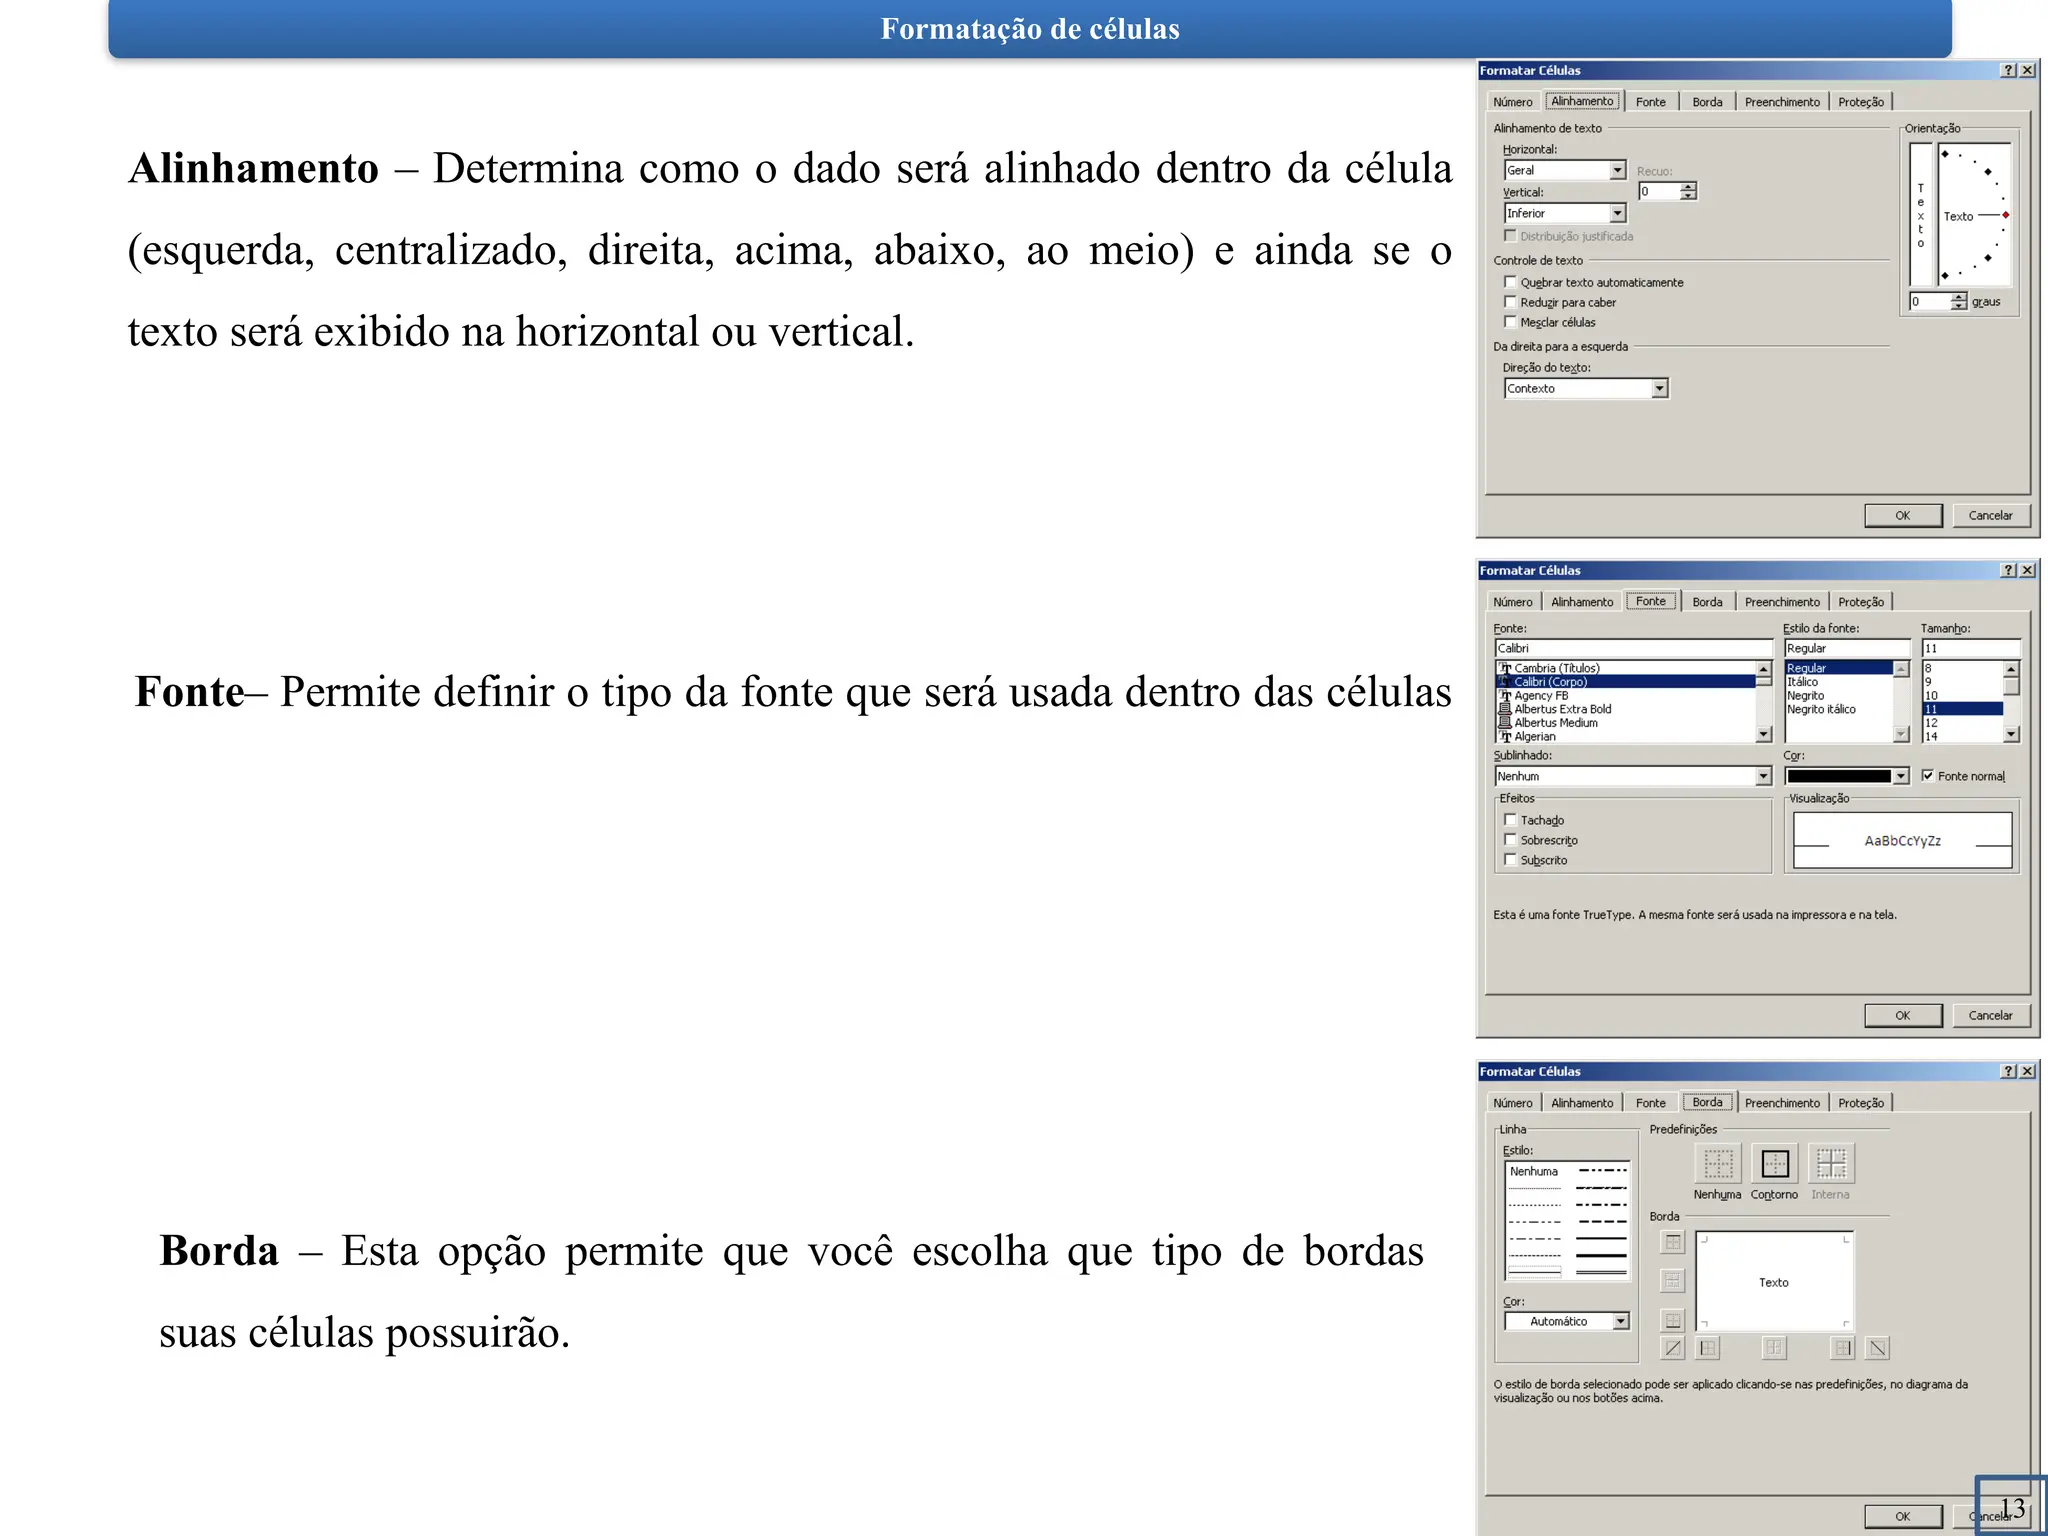Click the Estilo da fonte input field

[1846, 648]
